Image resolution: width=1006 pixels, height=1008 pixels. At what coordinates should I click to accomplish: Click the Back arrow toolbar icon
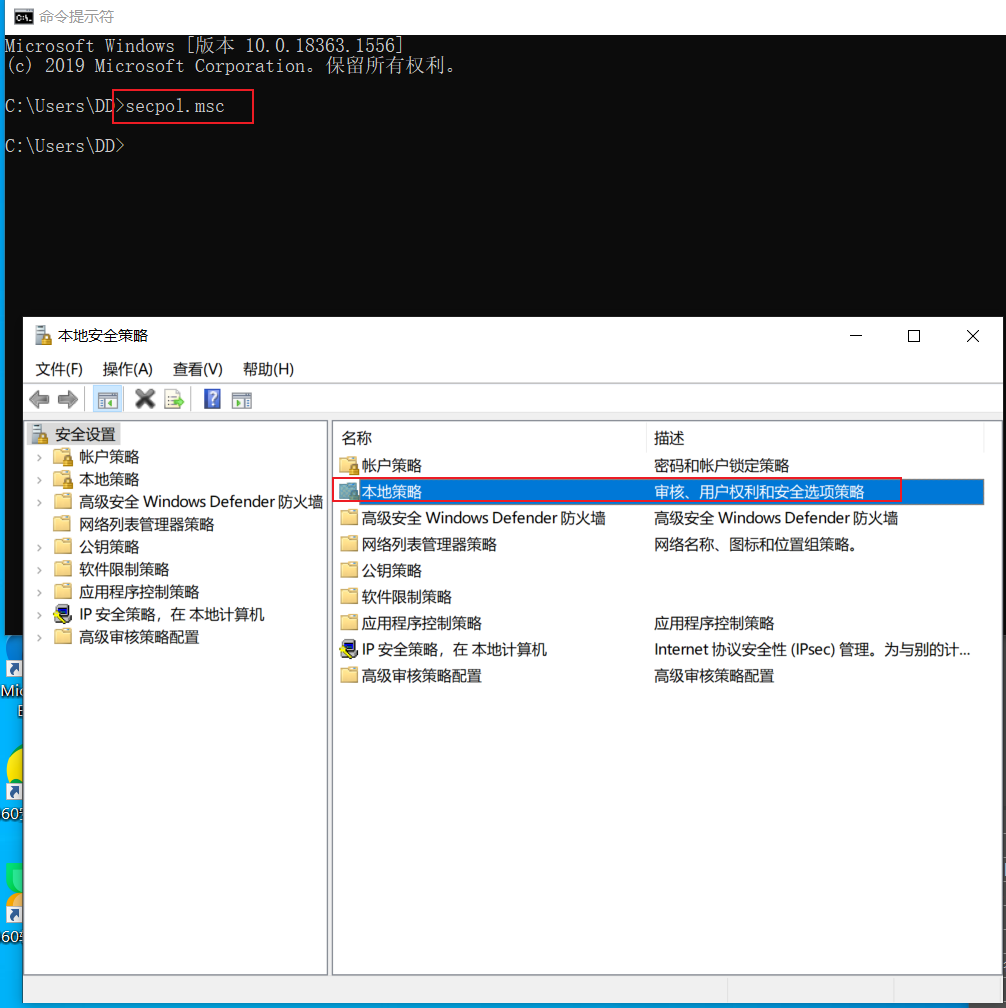39,400
